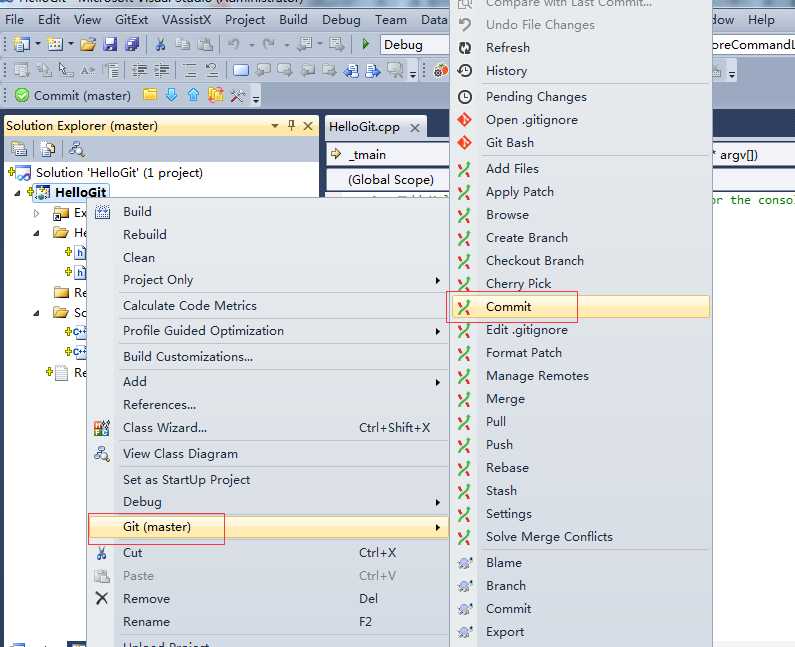
Task: Select Build Customizations... entry
Action: tap(269, 357)
